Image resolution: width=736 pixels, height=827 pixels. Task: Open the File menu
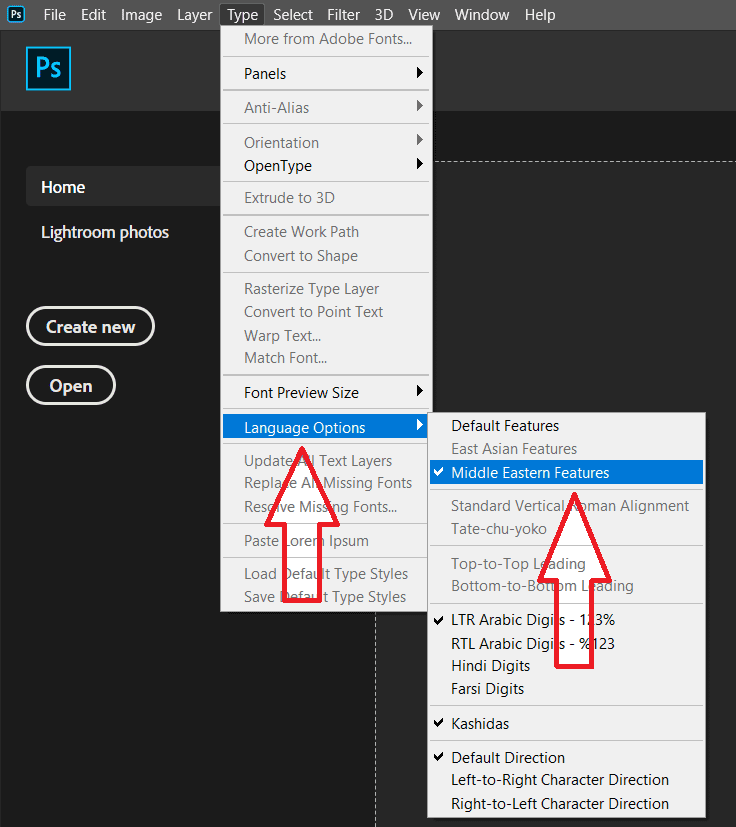(x=54, y=15)
